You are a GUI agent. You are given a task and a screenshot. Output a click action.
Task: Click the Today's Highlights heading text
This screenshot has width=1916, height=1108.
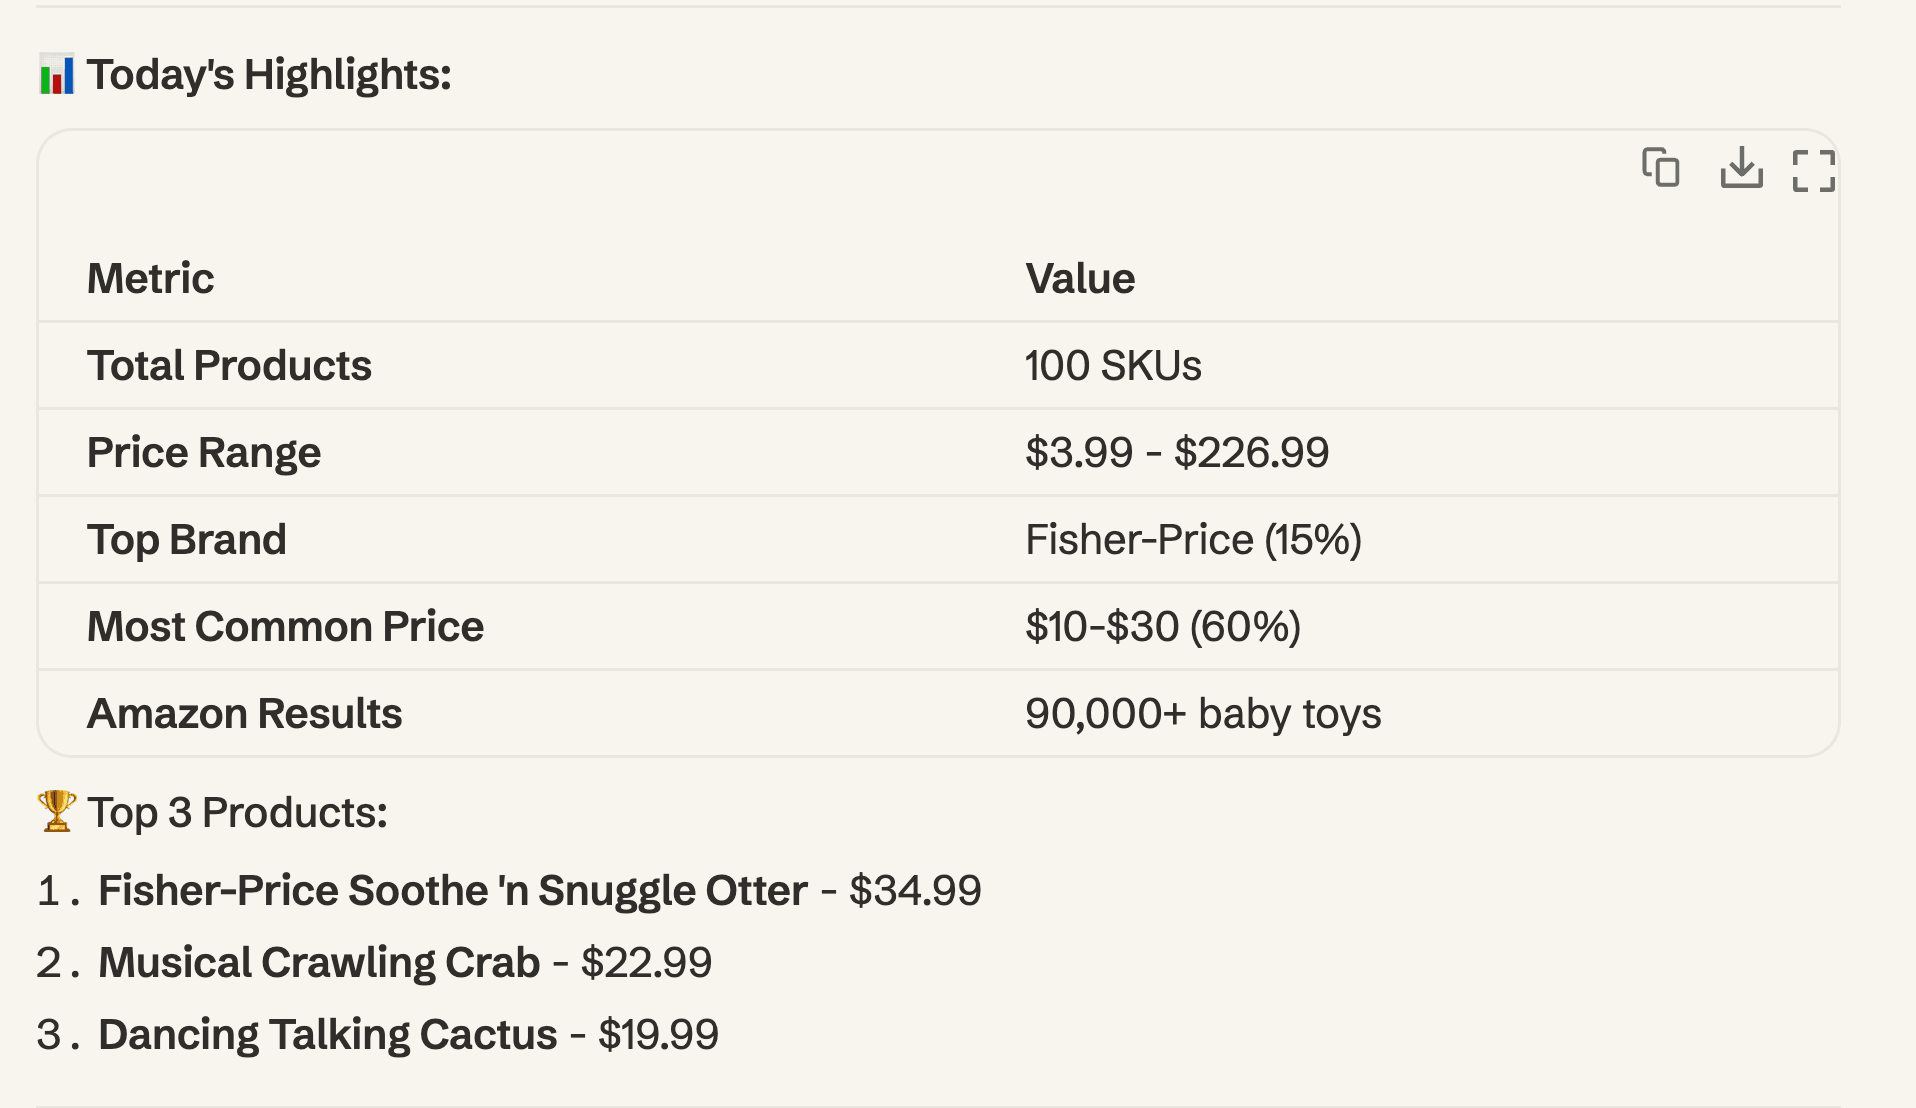(268, 73)
